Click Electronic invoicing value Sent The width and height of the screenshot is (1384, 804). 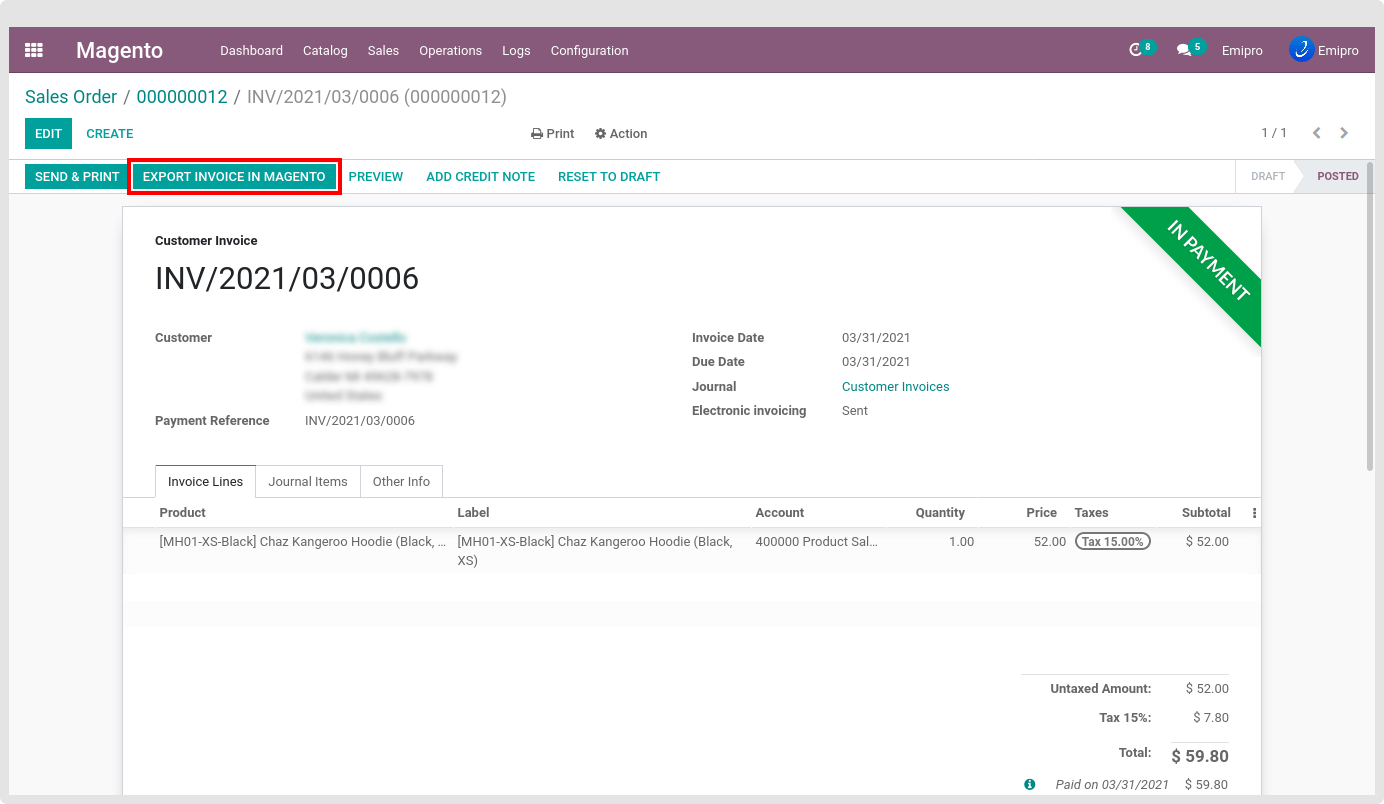pos(855,411)
